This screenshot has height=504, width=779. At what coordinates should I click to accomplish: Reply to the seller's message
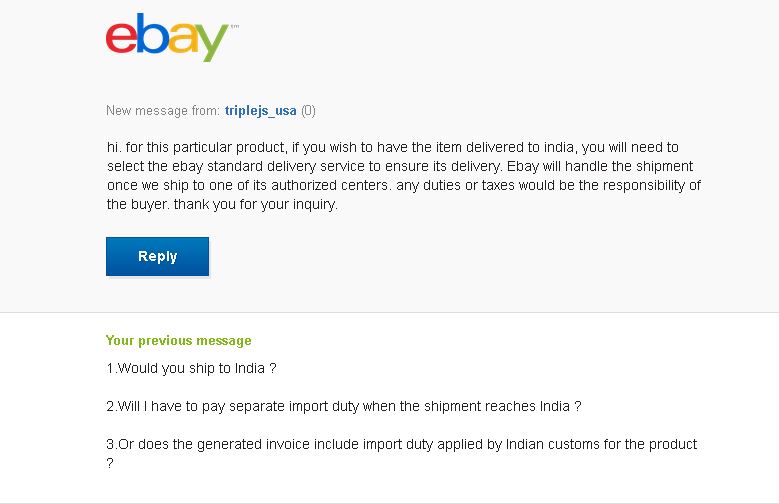pos(157,256)
